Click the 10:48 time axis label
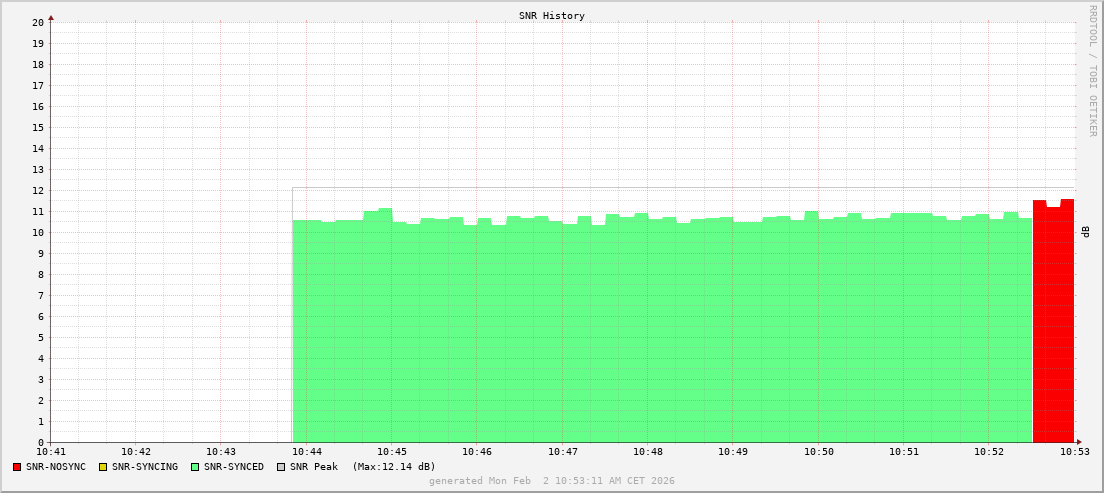Viewport: 1104px width, 493px height. coord(647,452)
